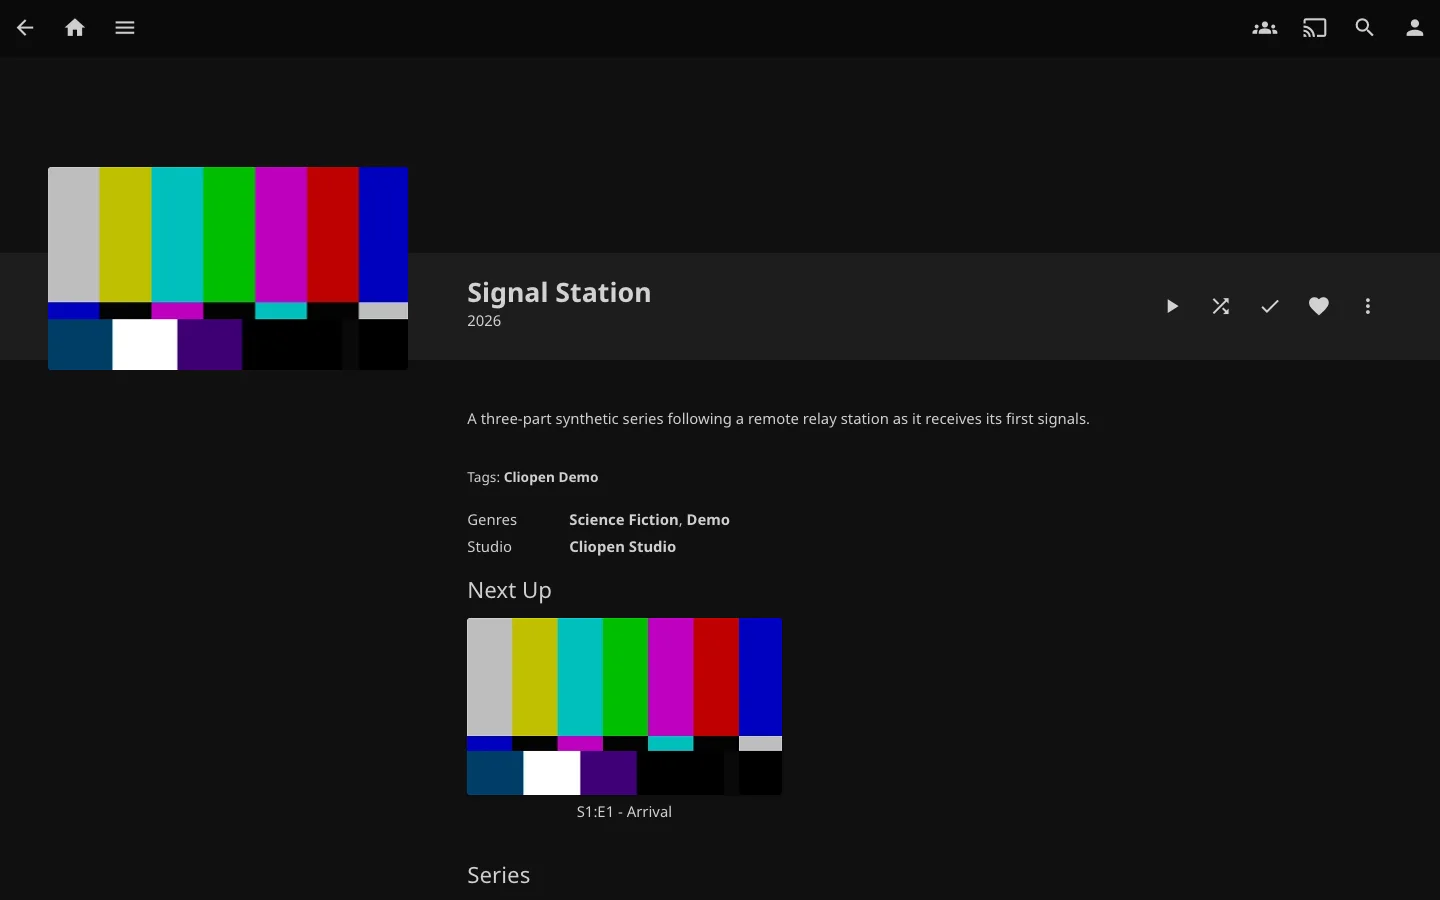Open the user profile icon
This screenshot has height=900, width=1440.
coord(1415,28)
